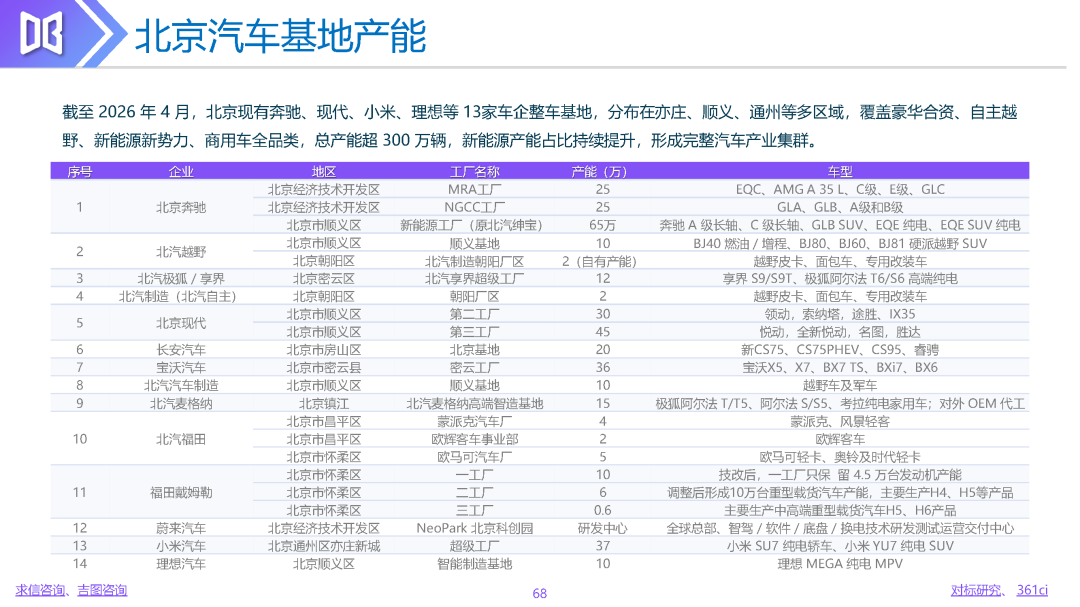1080x607 pixels.
Task: Click the 37 capacity value
Action: 603,546
